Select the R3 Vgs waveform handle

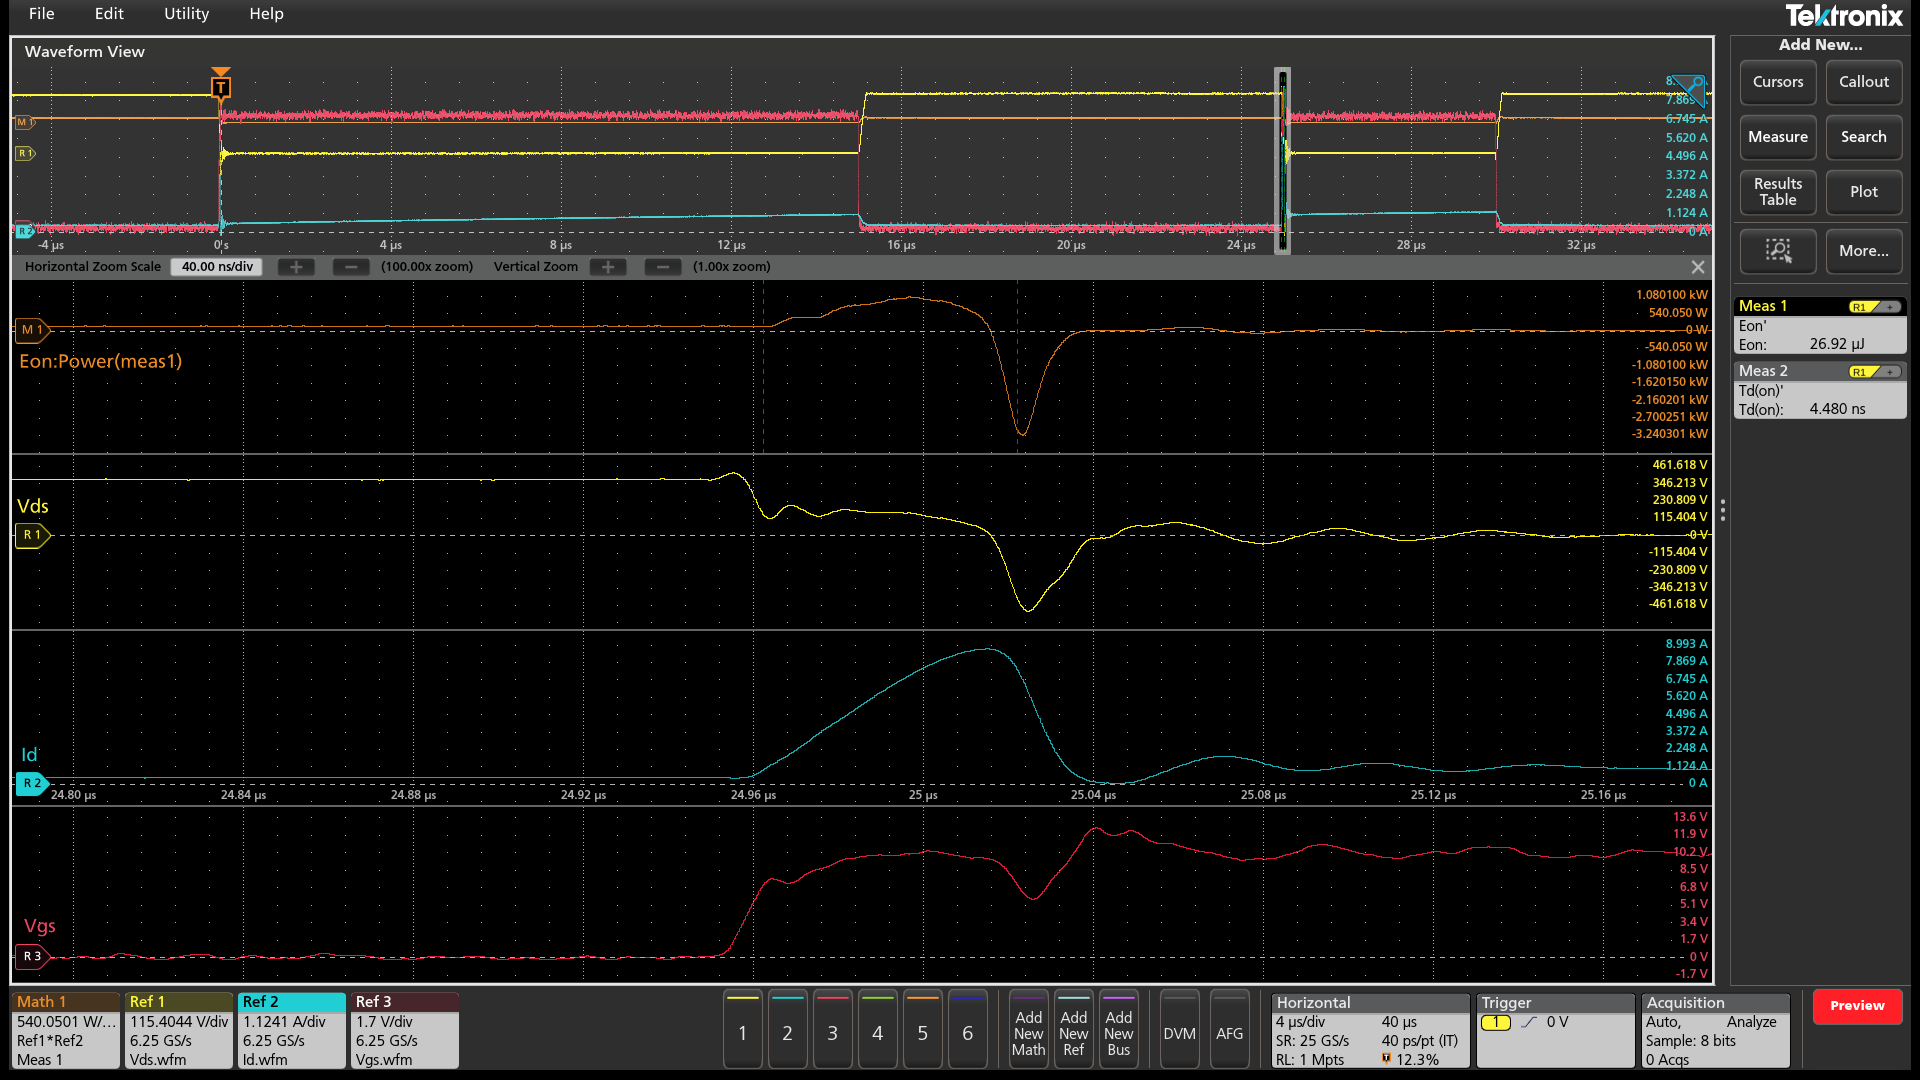(x=31, y=956)
